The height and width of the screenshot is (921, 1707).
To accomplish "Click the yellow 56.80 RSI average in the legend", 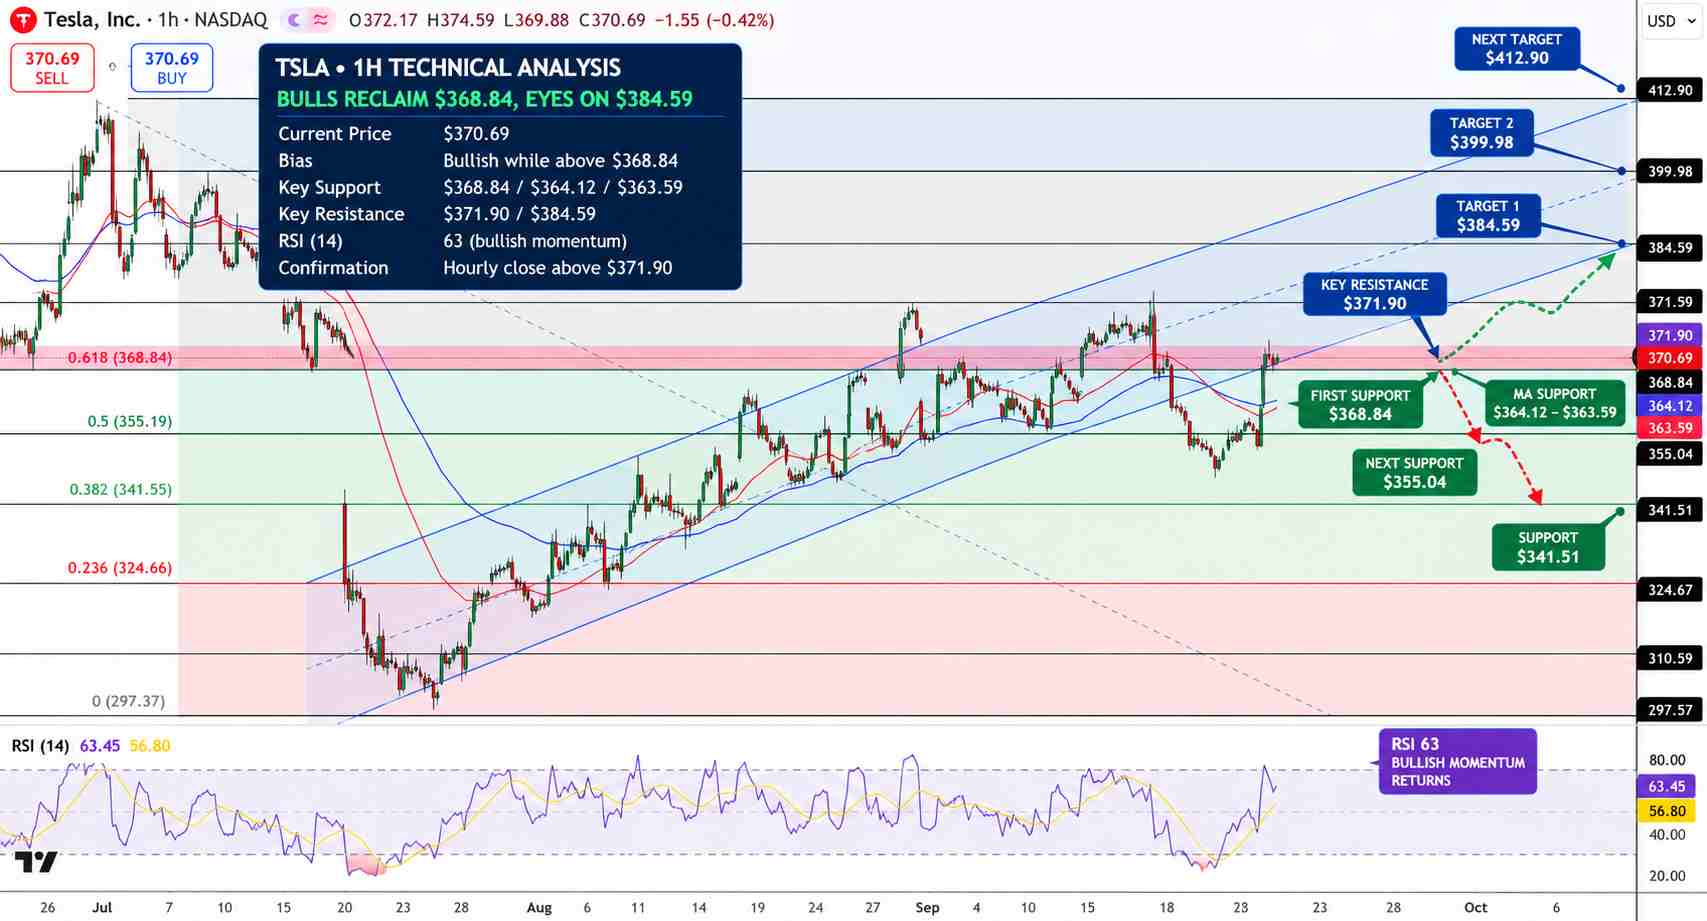I will point(150,746).
